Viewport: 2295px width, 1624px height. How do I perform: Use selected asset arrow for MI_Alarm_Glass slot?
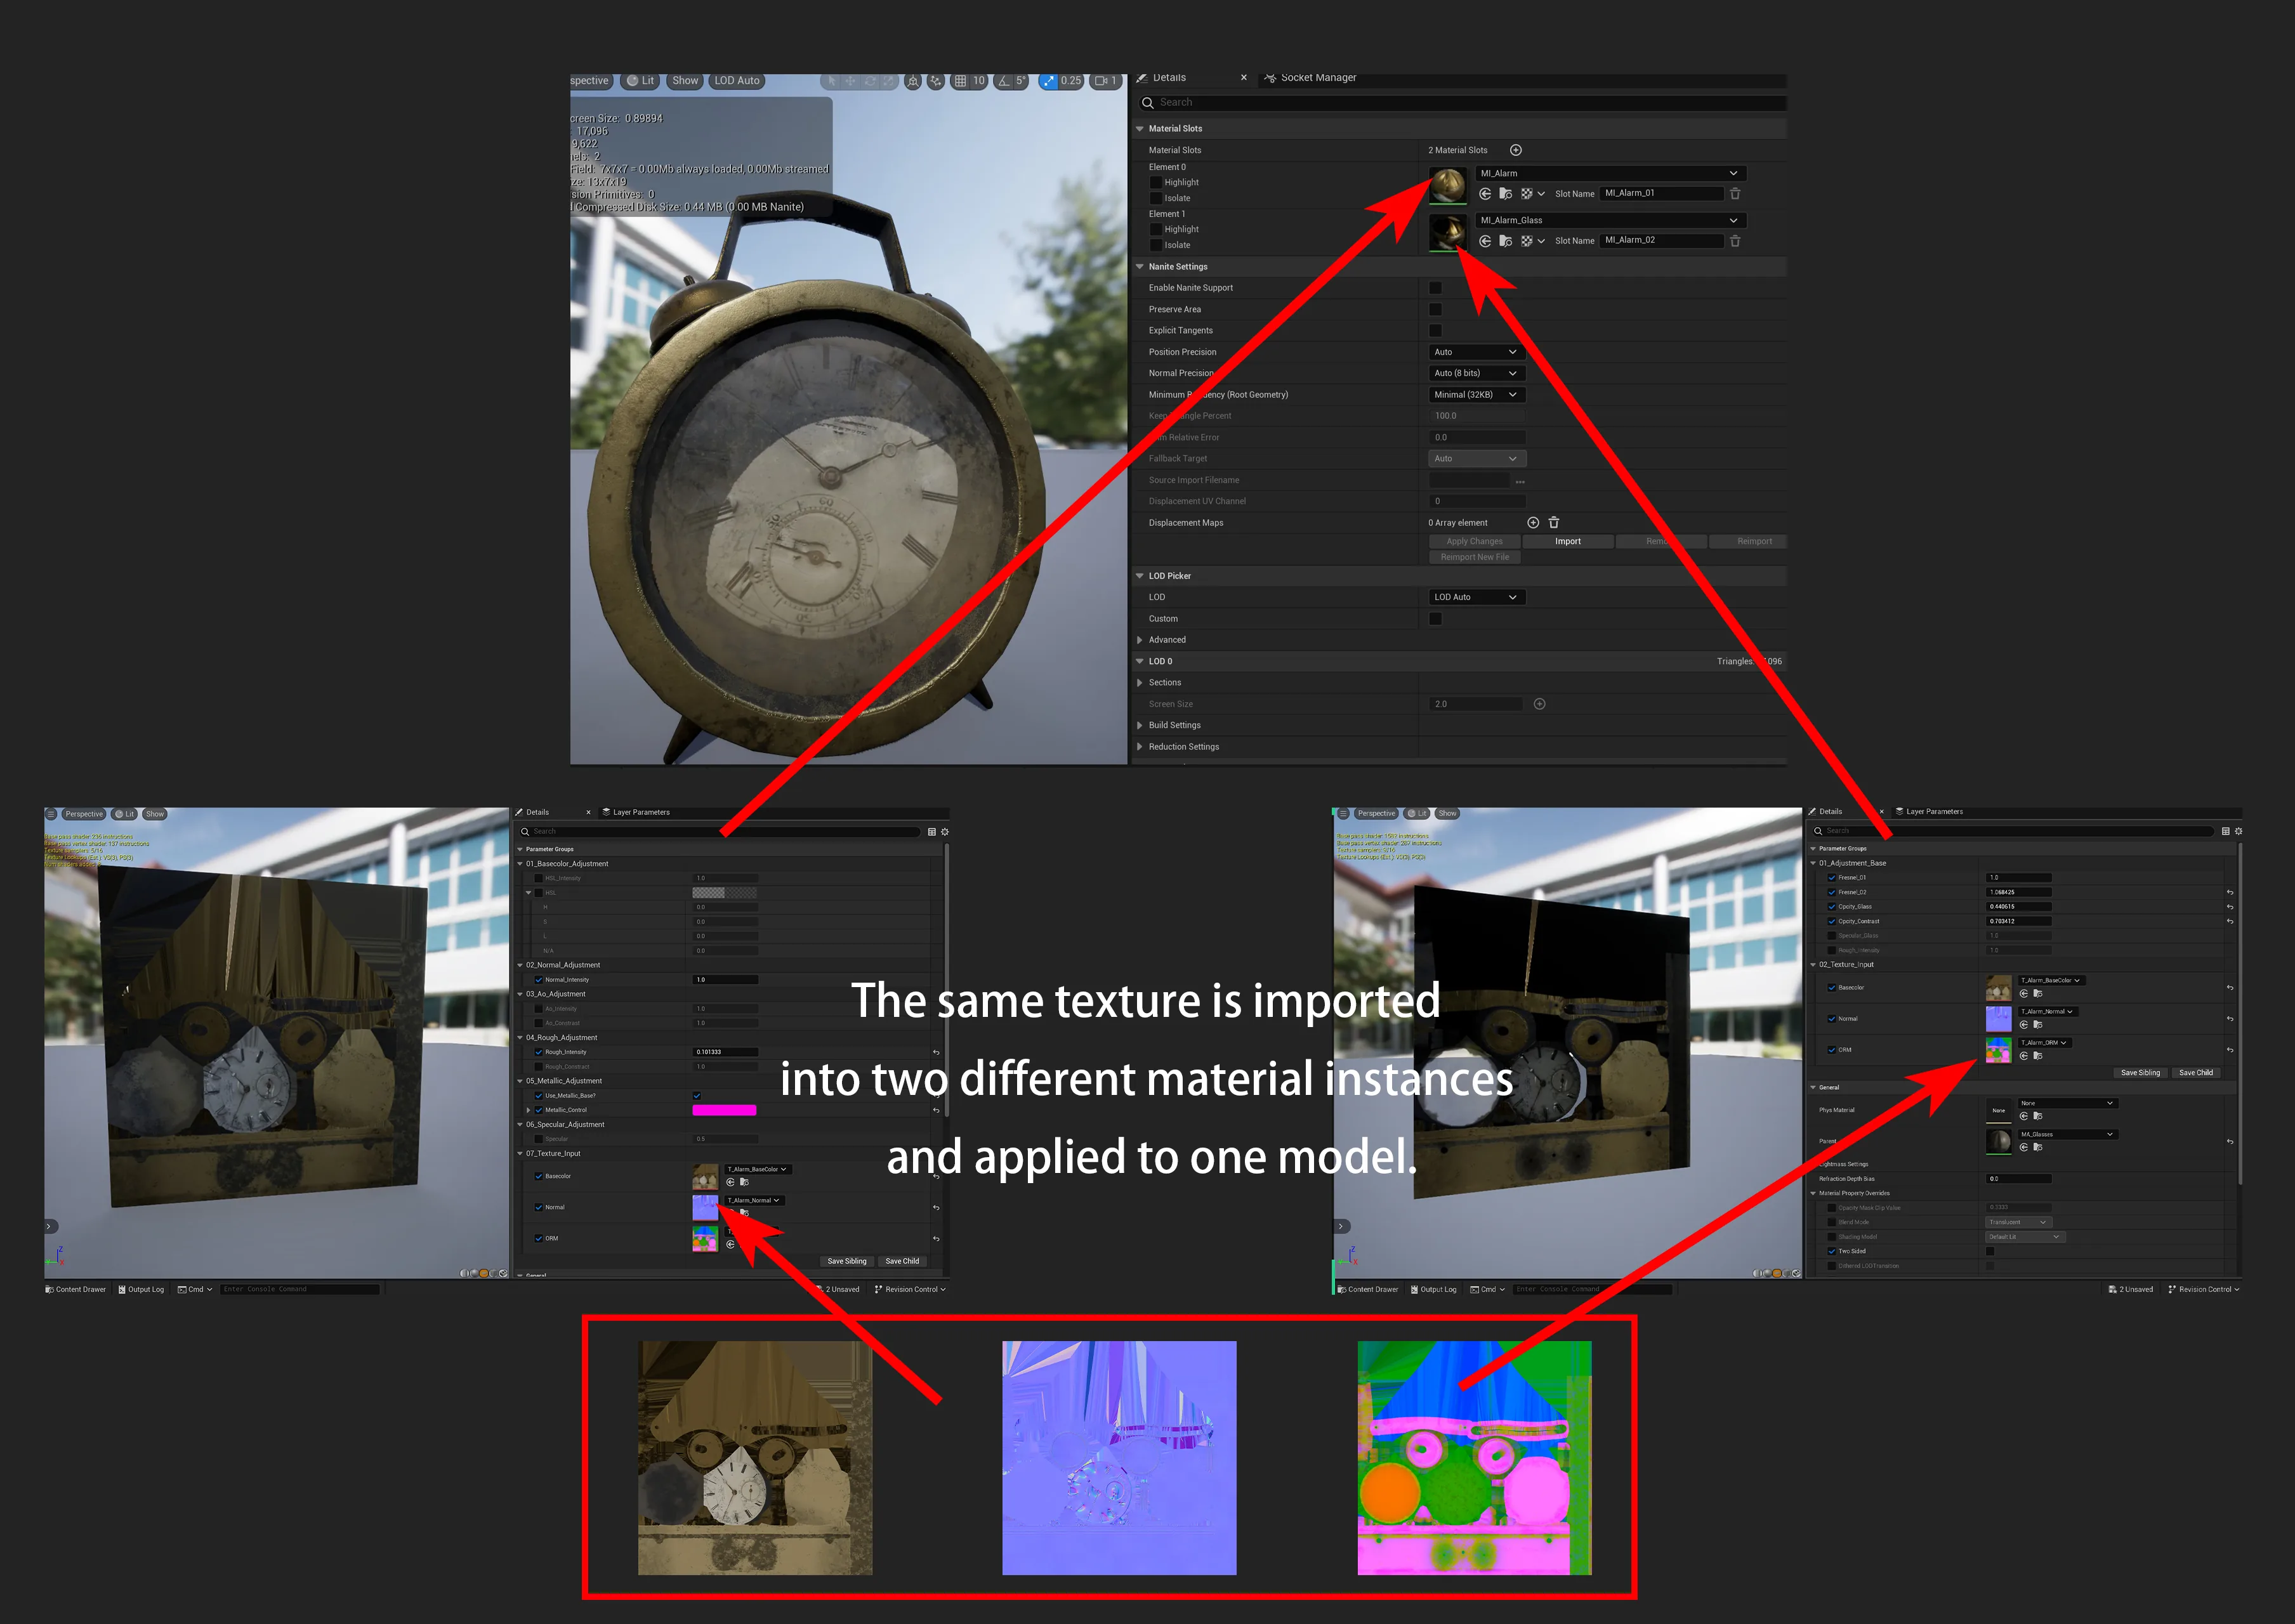pos(1485,241)
